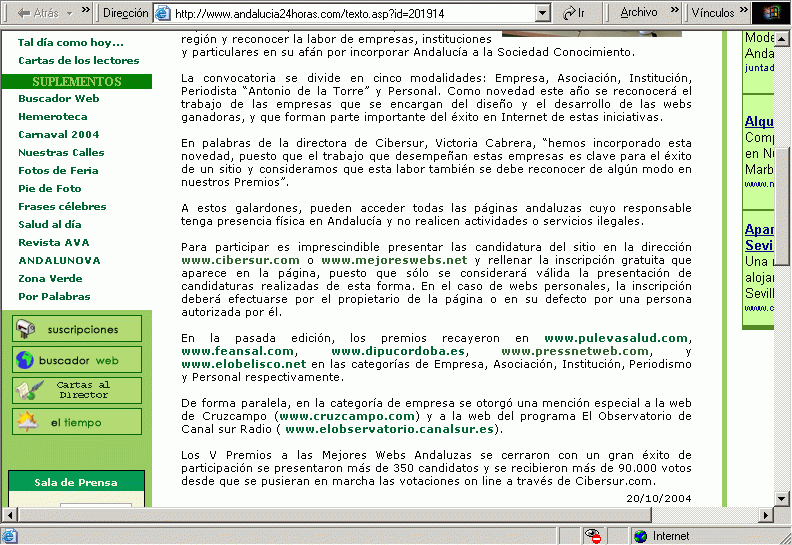Viewport: 792px width, 545px height.
Task: Open Tal día como hoy link
Action: 71,42
